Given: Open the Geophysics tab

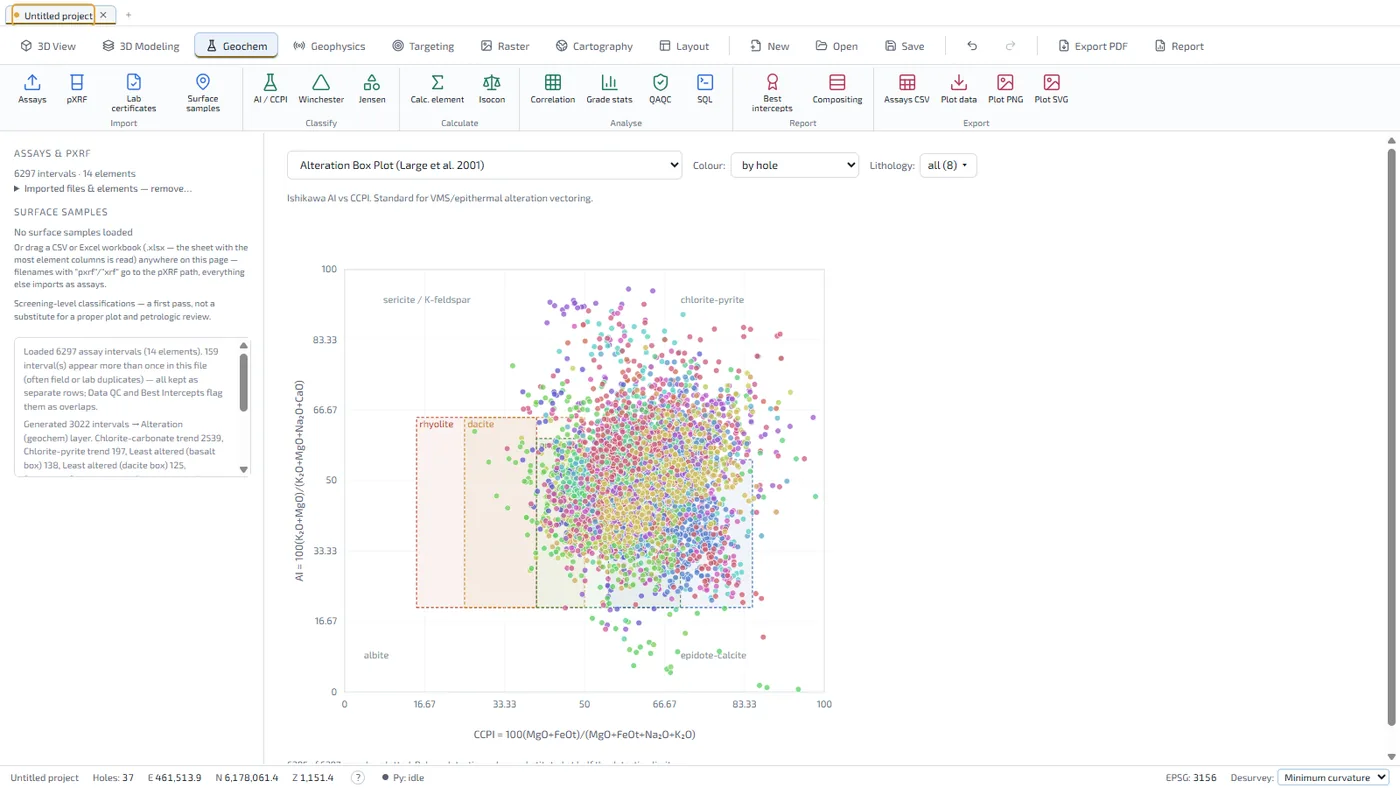Looking at the screenshot, I should [329, 46].
